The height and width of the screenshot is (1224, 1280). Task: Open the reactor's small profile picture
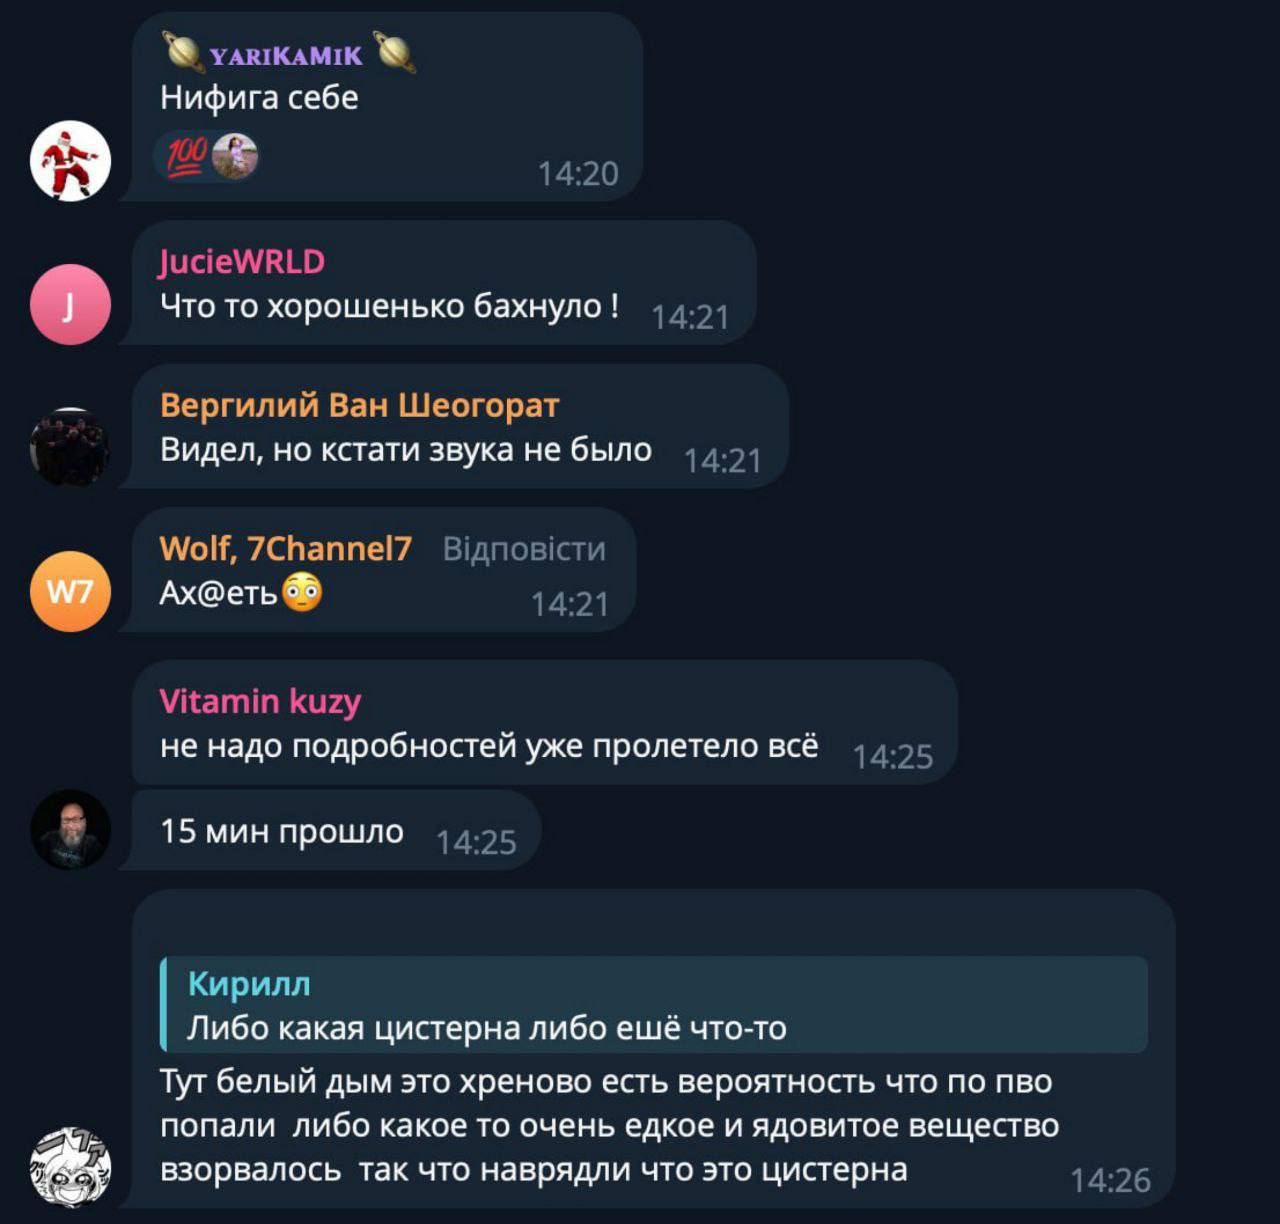(235, 157)
